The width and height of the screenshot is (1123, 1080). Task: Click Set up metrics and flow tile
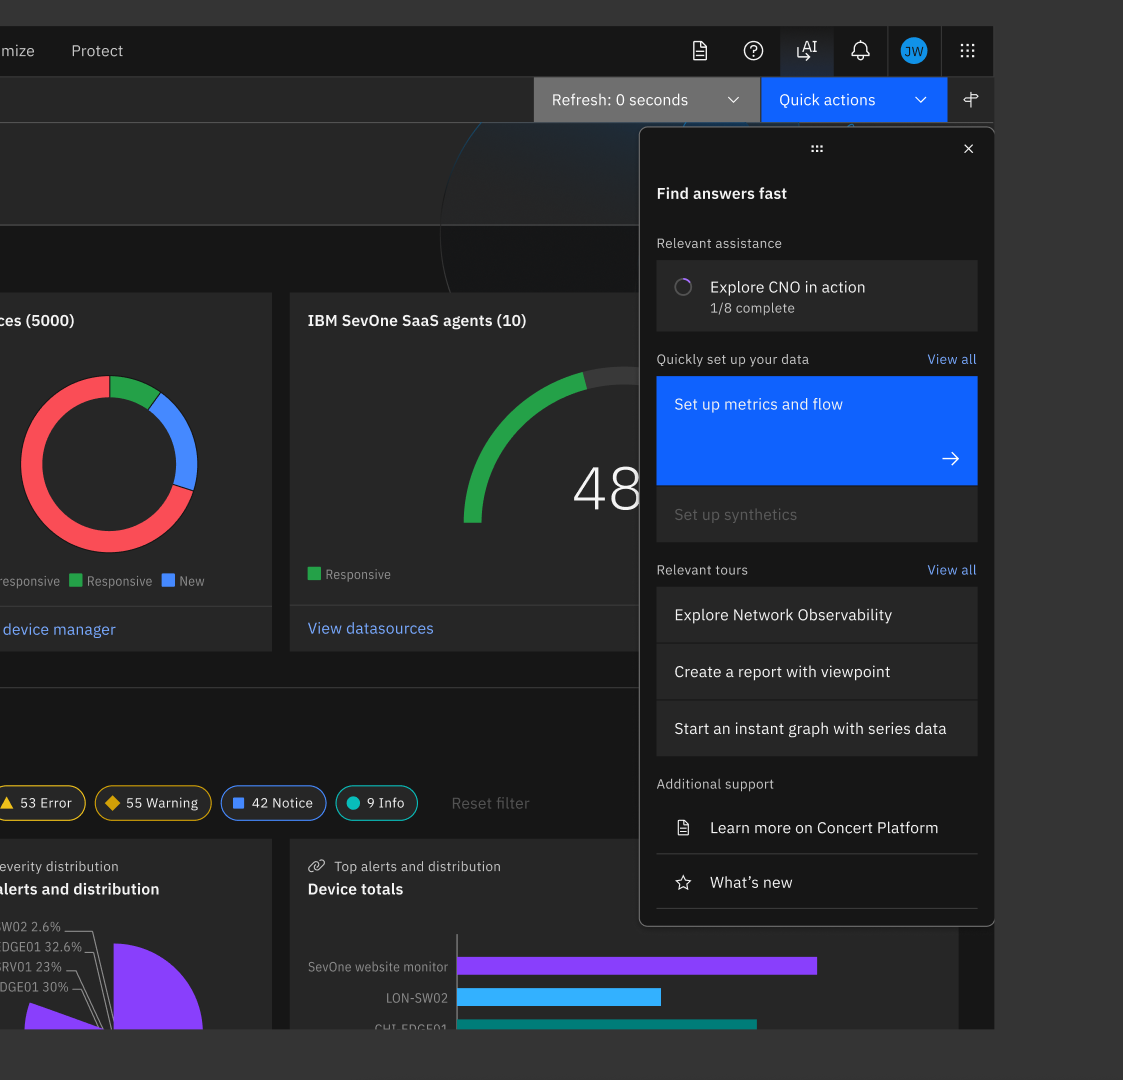pyautogui.click(x=816, y=430)
